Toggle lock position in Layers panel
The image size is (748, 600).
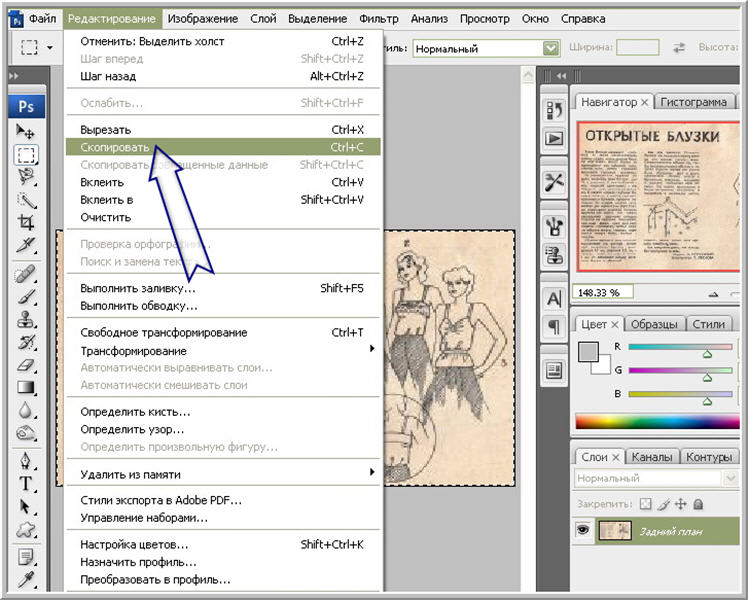681,504
